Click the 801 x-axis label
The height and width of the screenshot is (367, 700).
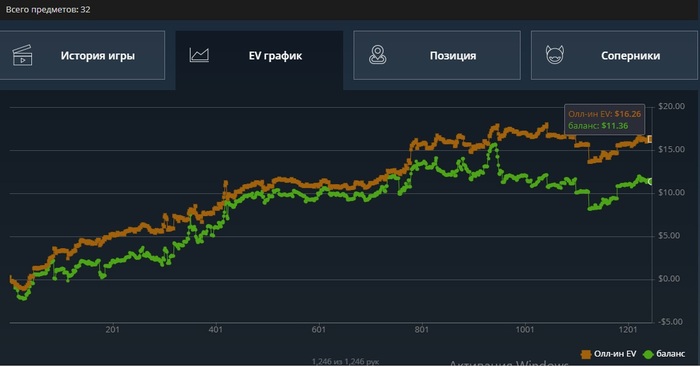(422, 330)
